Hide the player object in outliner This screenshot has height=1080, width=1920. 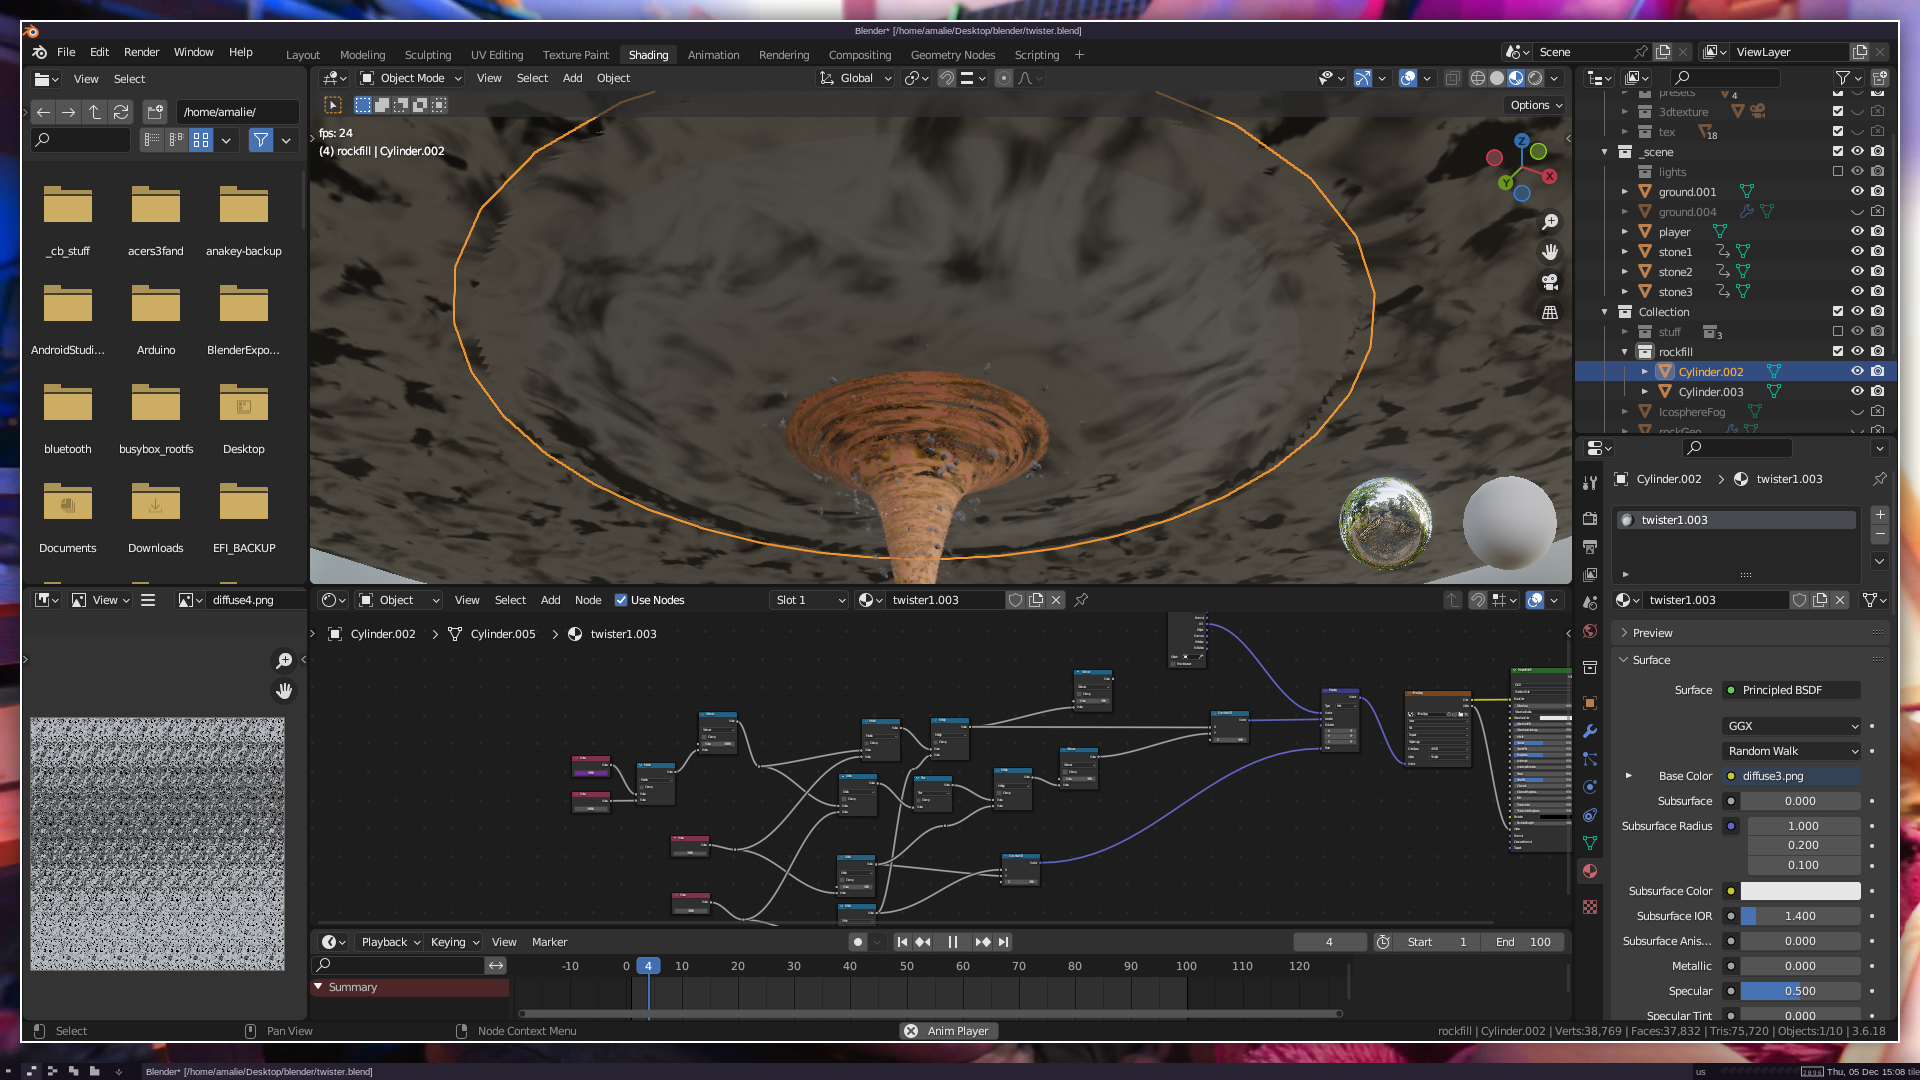(x=1857, y=231)
